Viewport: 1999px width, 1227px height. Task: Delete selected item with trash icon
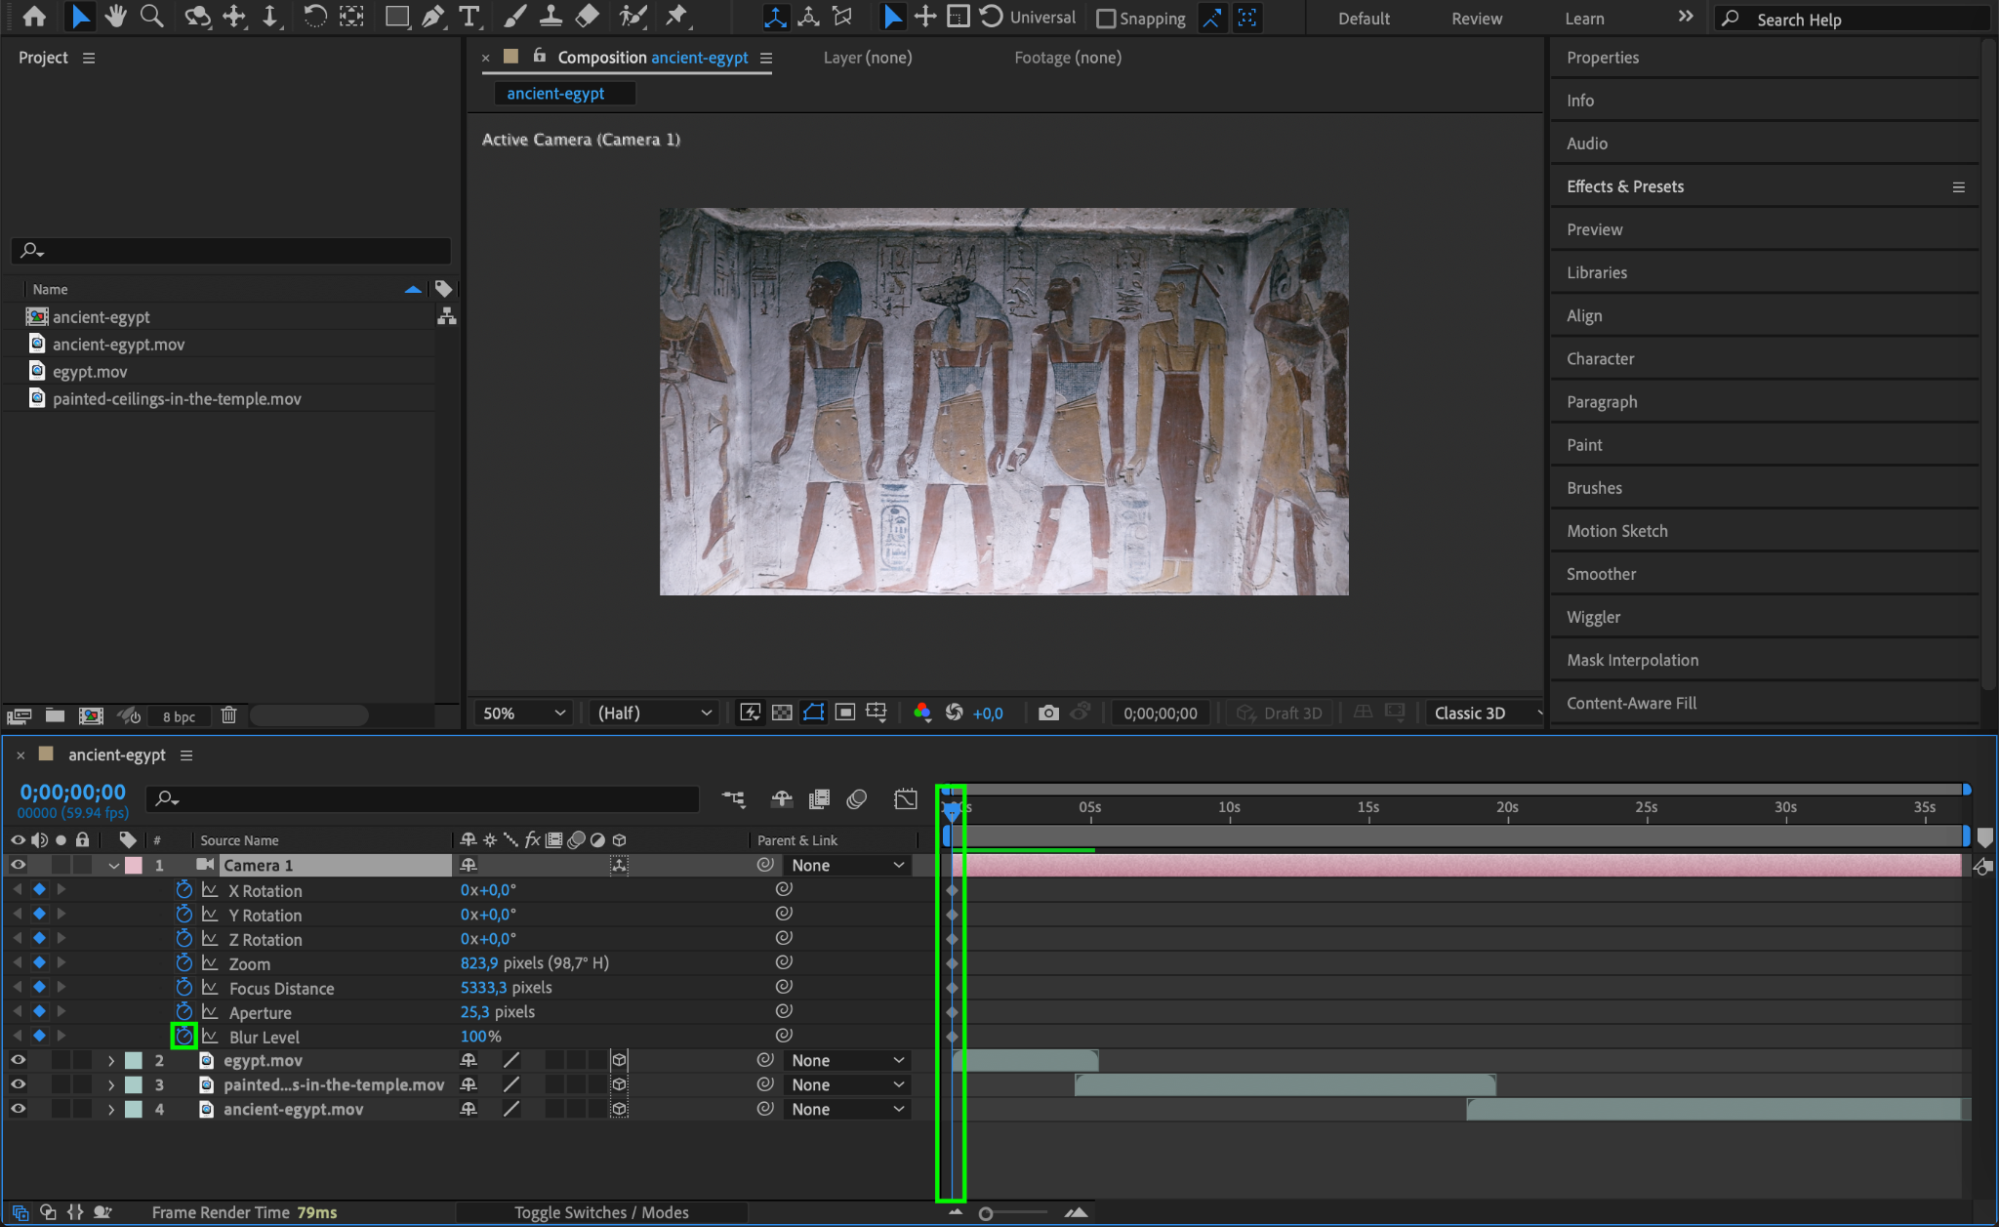(229, 715)
